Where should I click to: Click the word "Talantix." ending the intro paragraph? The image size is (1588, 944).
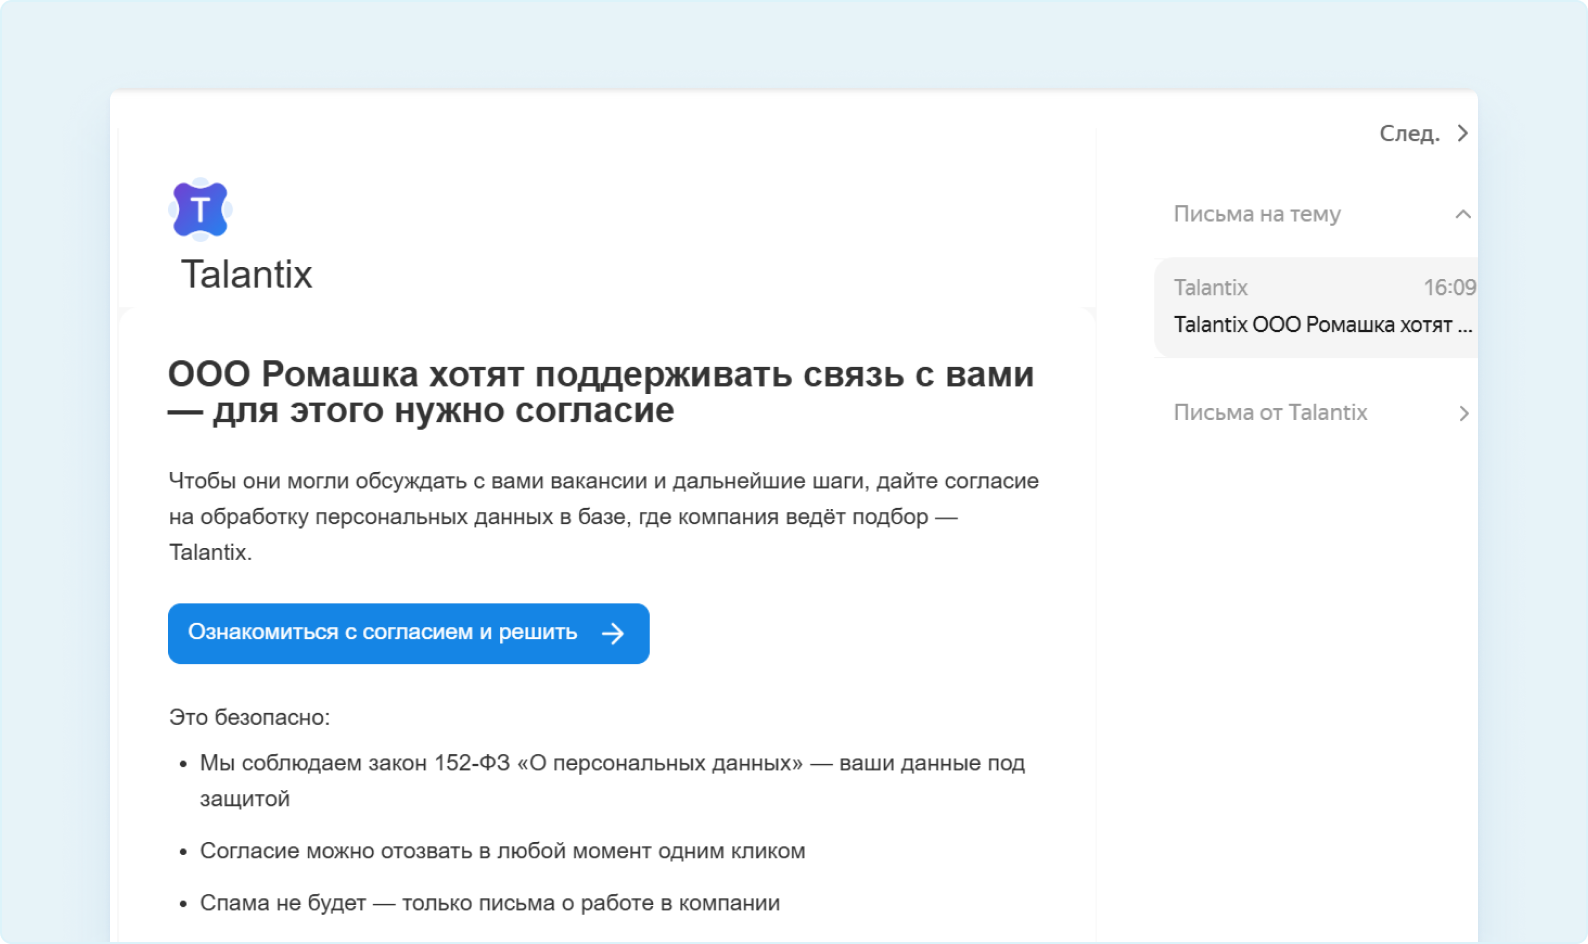(x=210, y=553)
